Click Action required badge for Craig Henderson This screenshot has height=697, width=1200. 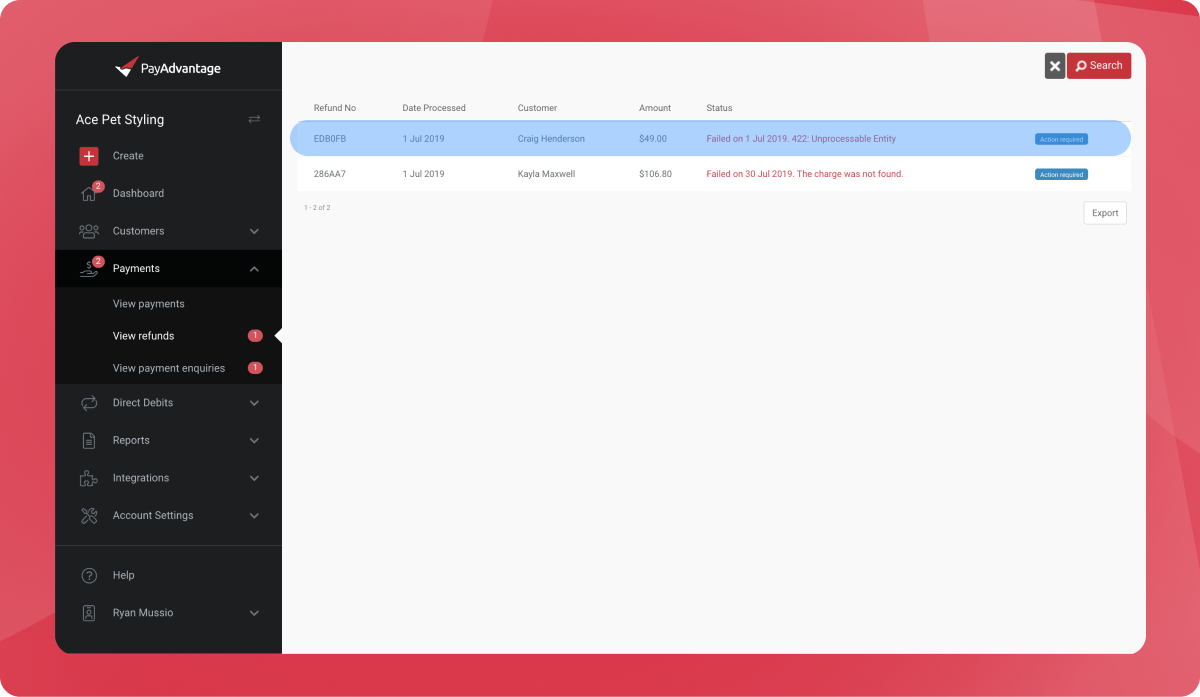pyautogui.click(x=1061, y=139)
